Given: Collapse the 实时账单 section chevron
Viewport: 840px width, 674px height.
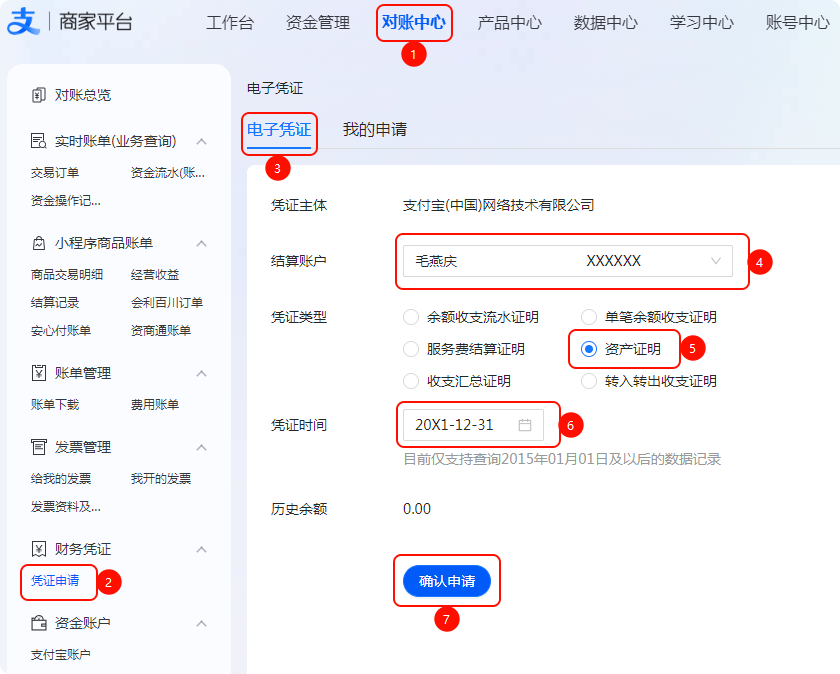Looking at the screenshot, I should tap(201, 141).
